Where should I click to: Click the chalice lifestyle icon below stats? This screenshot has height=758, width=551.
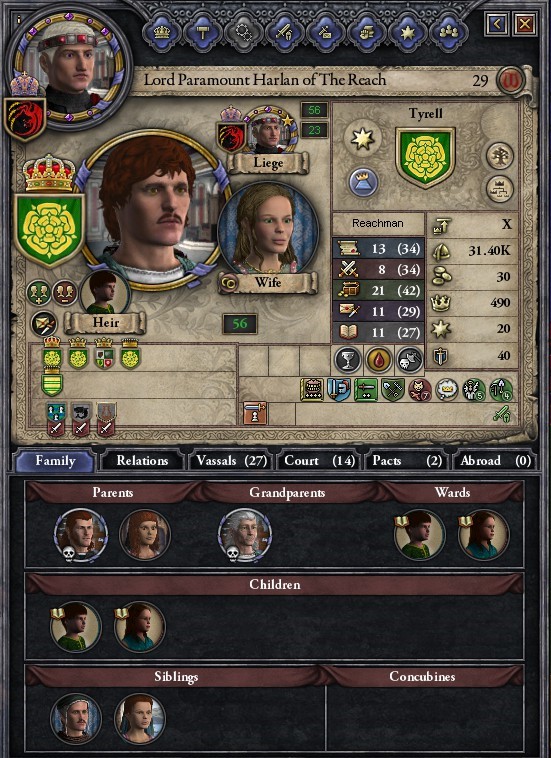coord(348,360)
